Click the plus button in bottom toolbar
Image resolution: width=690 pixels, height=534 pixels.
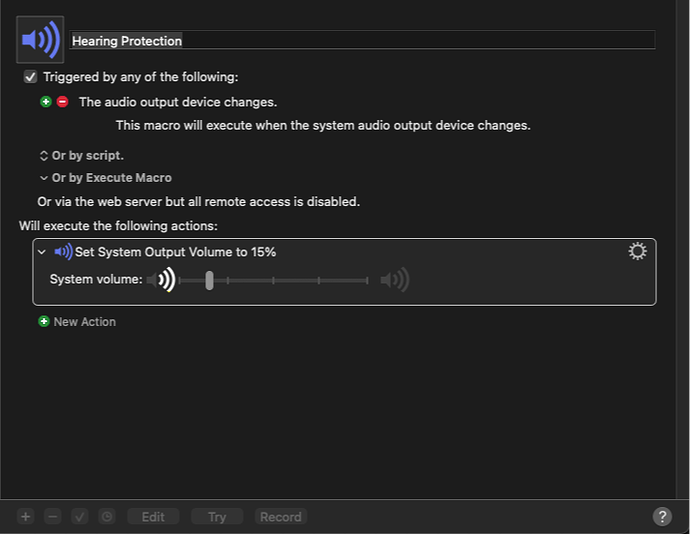pos(26,517)
